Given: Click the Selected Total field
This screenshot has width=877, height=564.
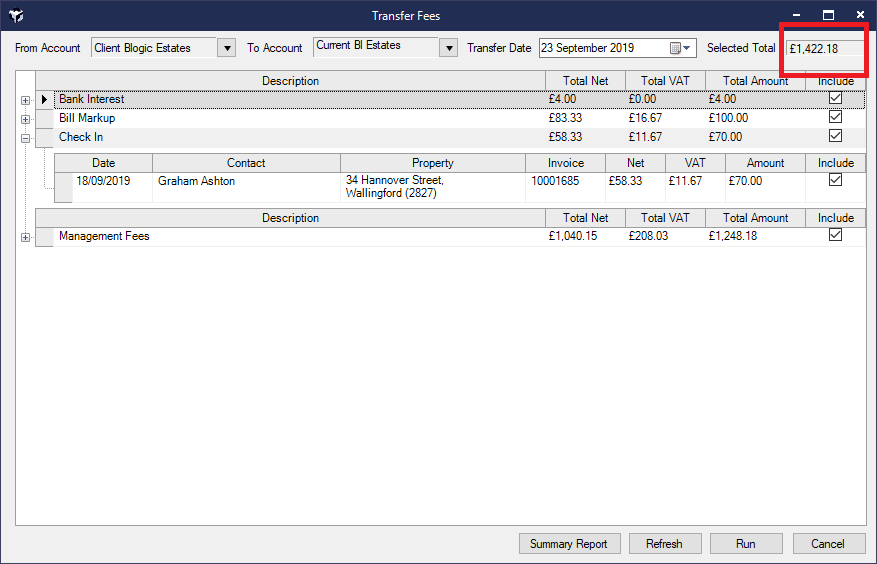Looking at the screenshot, I should pos(825,48).
